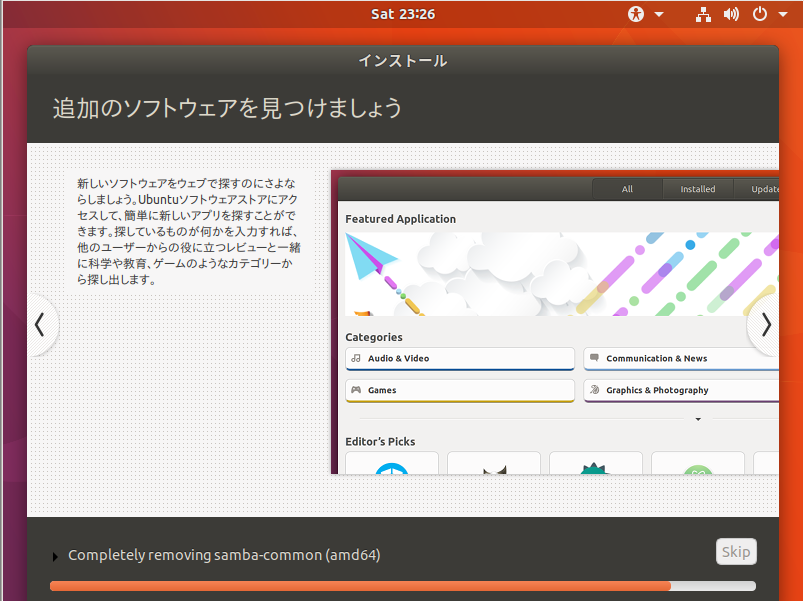804x601 pixels.
Task: Open the Editor's Pick card with the dark cat icon
Action: [x=494, y=463]
